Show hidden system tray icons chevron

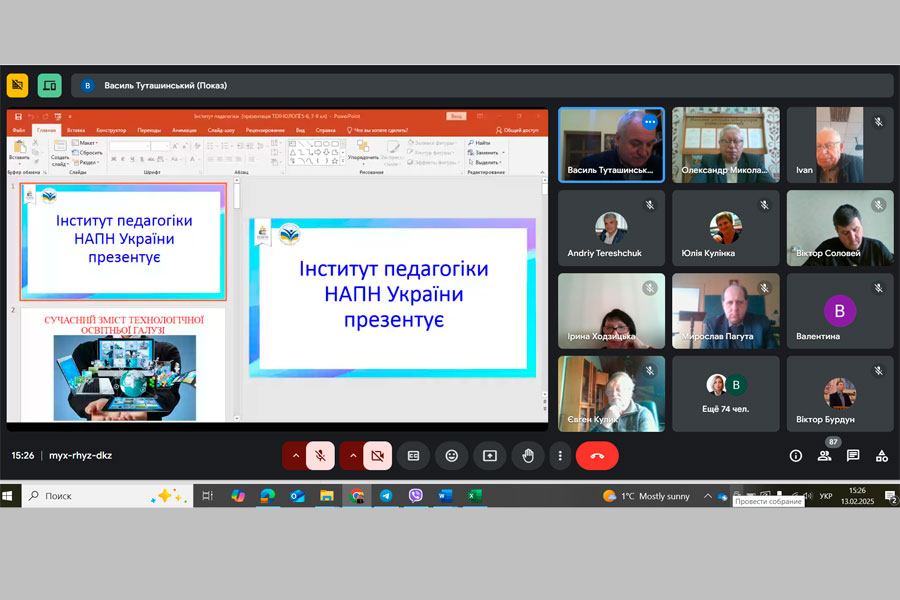[708, 496]
